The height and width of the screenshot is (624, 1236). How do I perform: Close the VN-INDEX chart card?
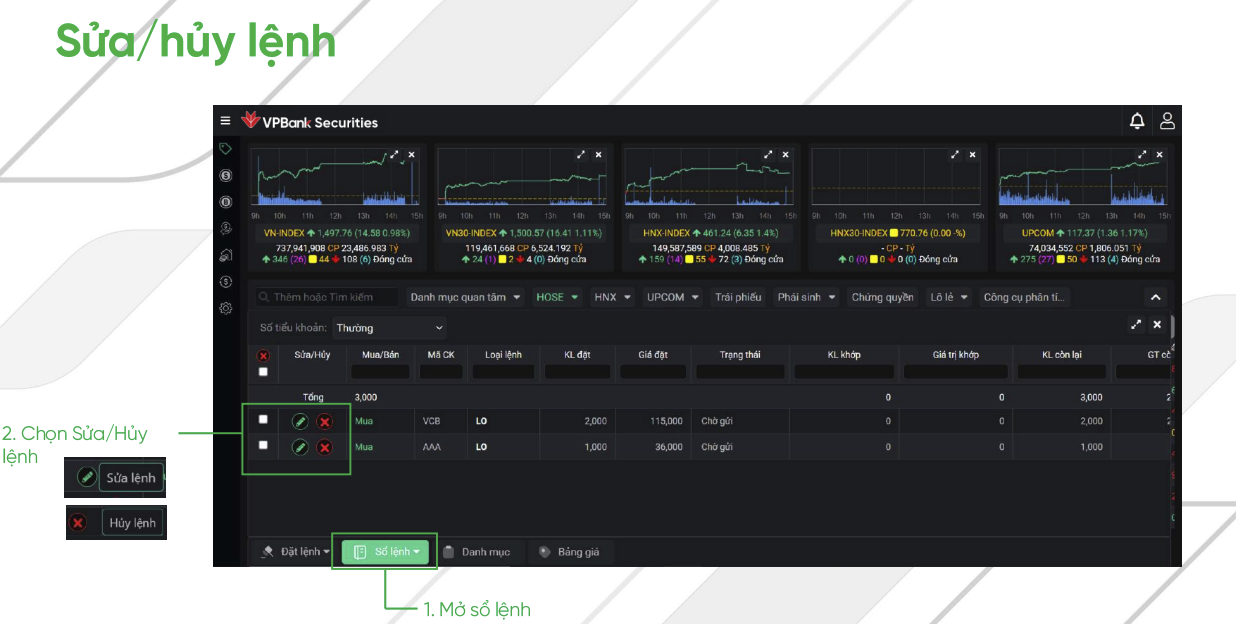point(411,155)
